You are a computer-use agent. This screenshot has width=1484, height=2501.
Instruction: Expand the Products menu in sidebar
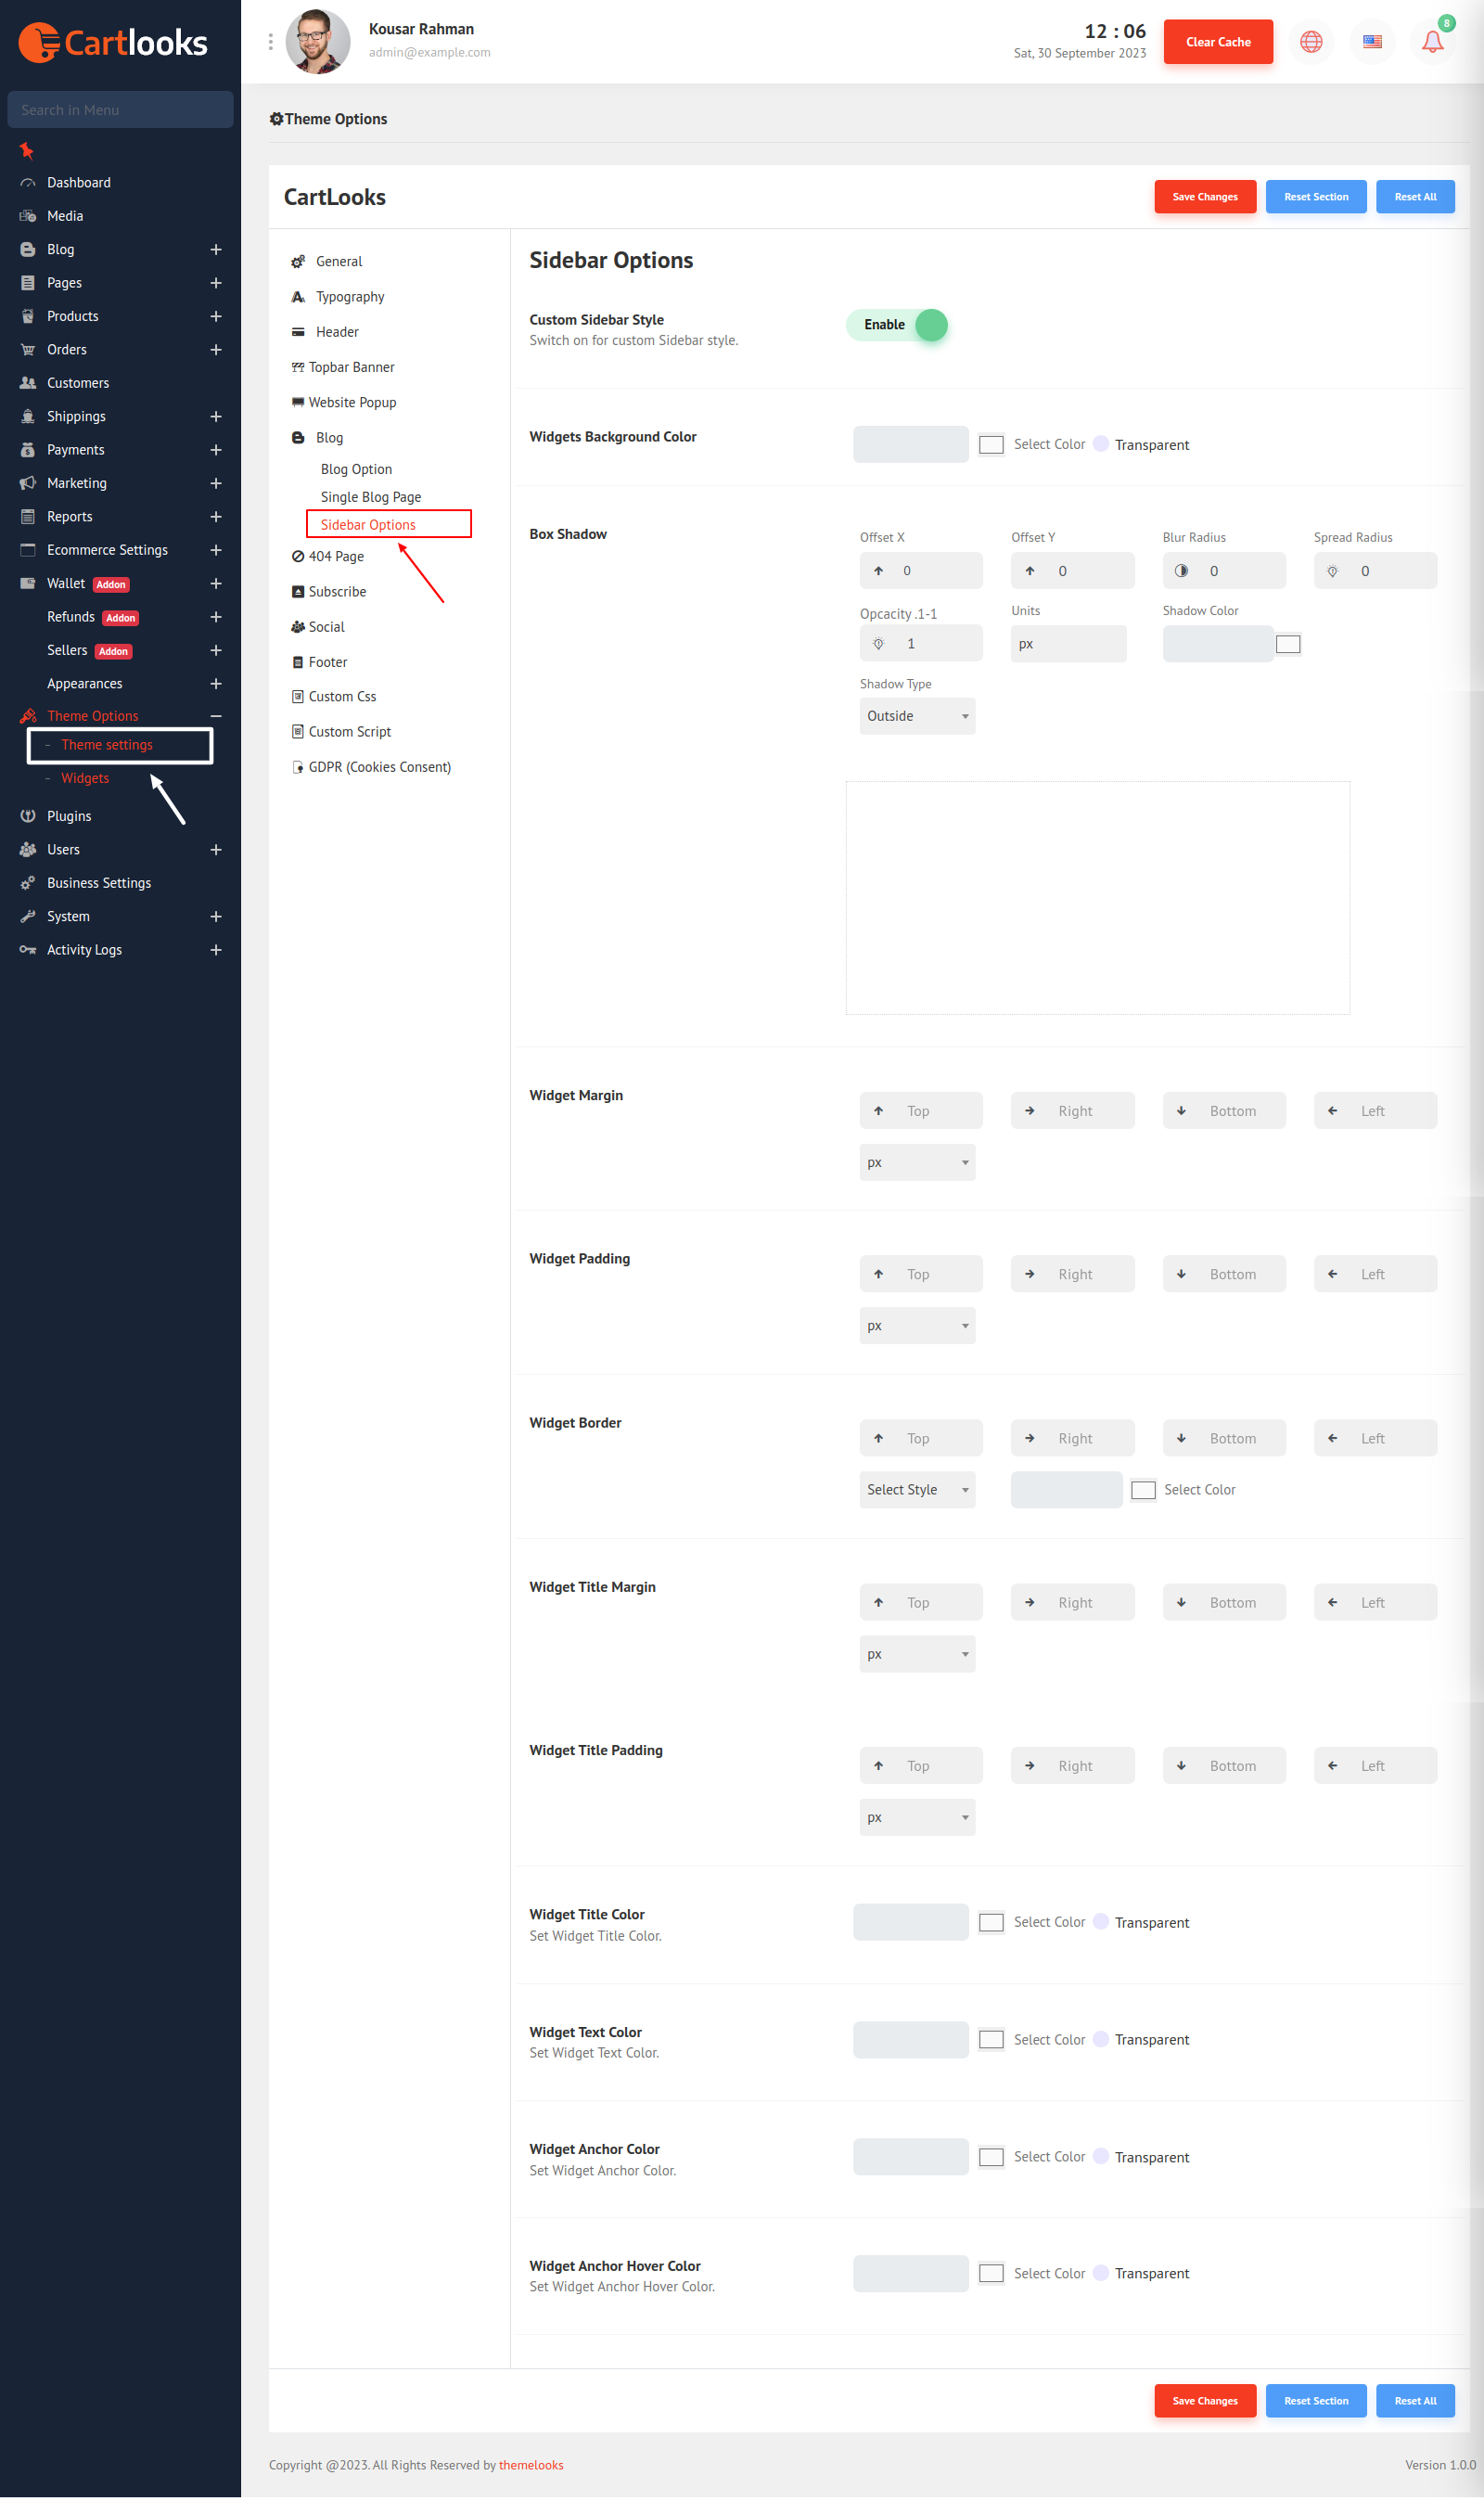[215, 316]
